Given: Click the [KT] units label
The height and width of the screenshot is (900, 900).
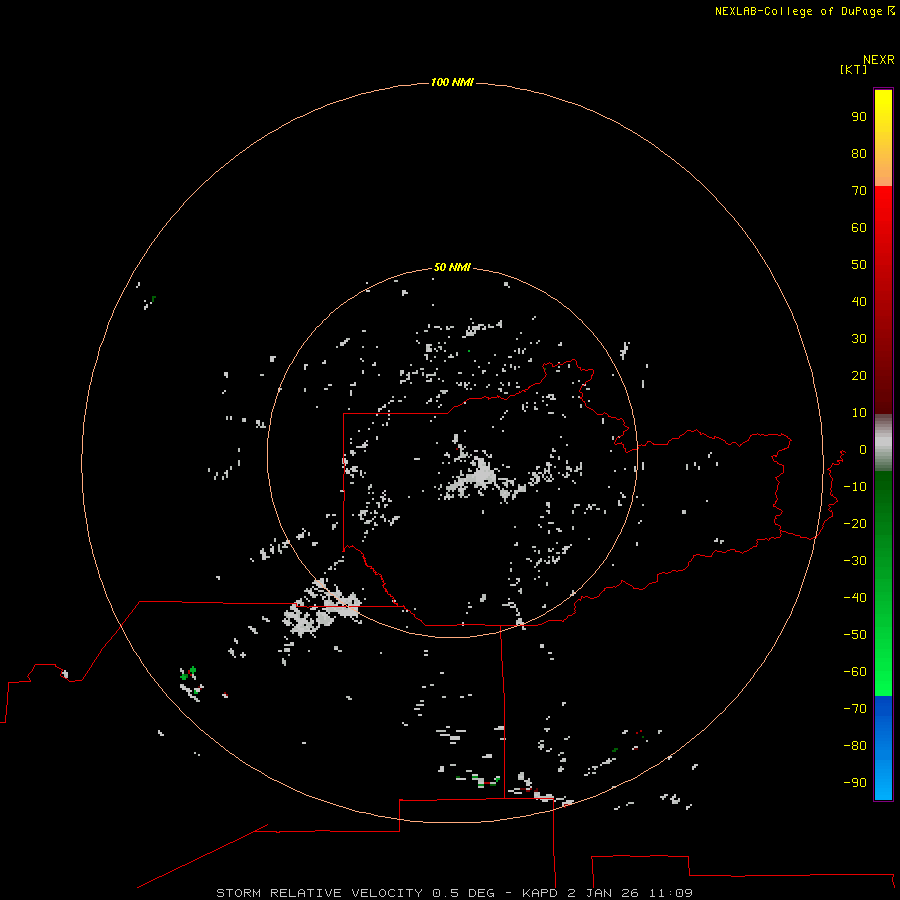Looking at the screenshot, I should tap(854, 69).
